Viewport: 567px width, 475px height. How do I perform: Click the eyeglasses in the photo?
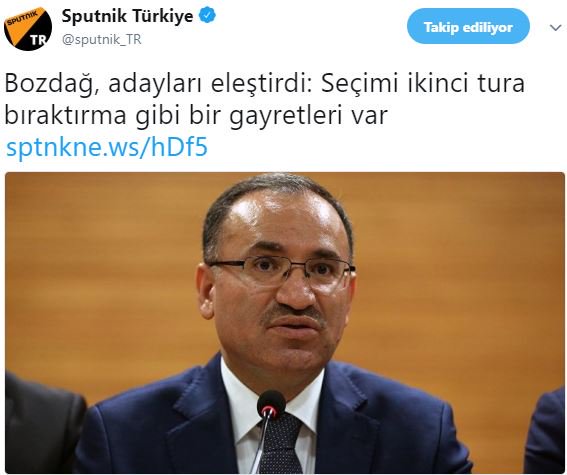click(281, 271)
